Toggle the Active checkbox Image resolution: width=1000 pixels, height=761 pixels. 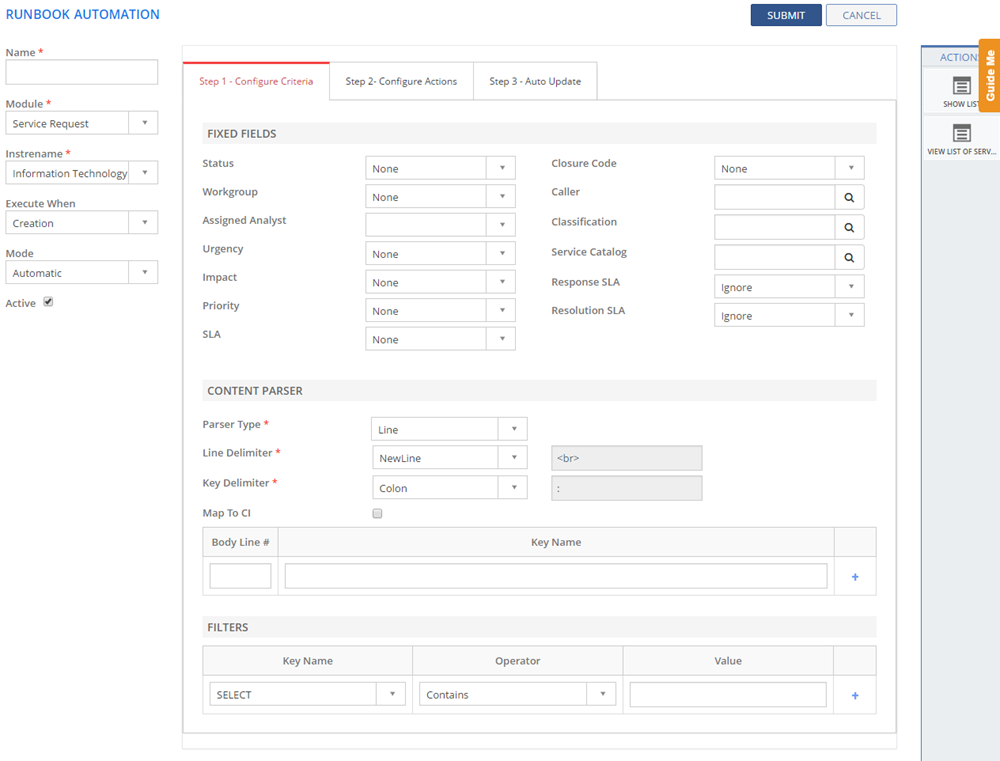click(48, 302)
